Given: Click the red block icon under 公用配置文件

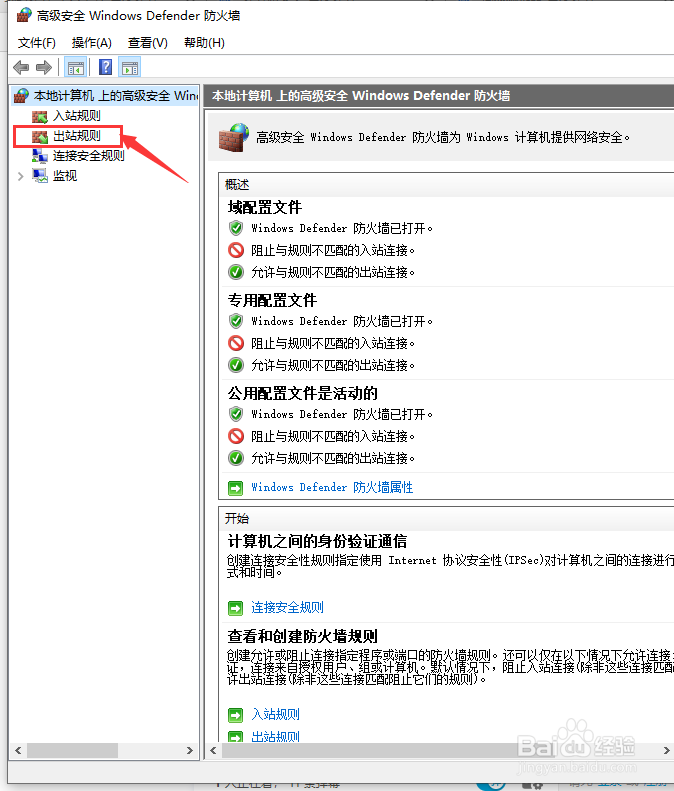Looking at the screenshot, I should tap(236, 436).
